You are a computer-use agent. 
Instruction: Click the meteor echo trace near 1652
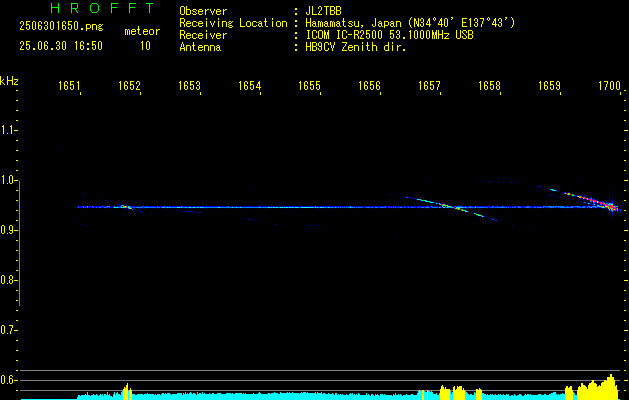click(124, 207)
